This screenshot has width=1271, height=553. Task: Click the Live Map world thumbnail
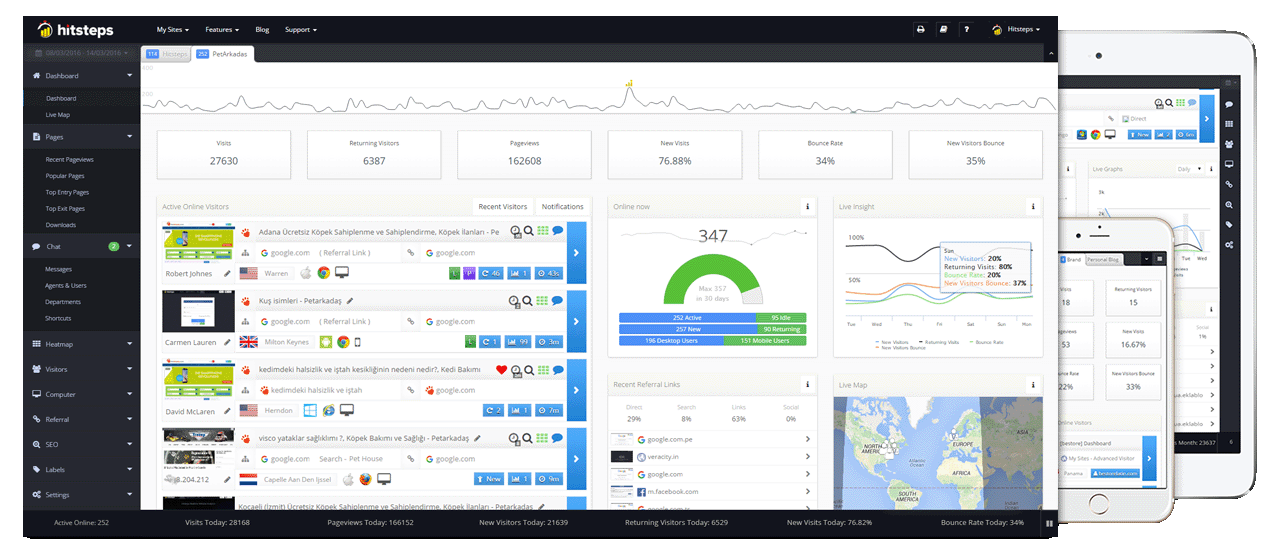point(937,452)
